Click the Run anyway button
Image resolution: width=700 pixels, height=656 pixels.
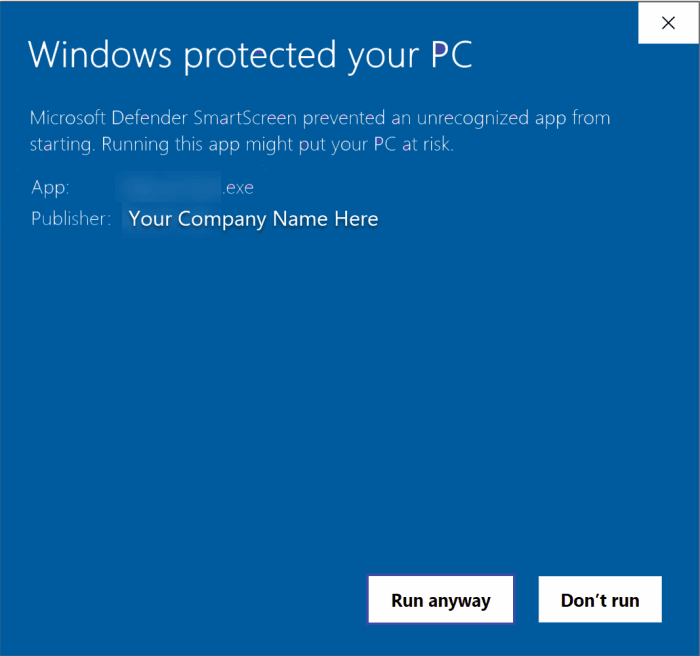tap(440, 600)
